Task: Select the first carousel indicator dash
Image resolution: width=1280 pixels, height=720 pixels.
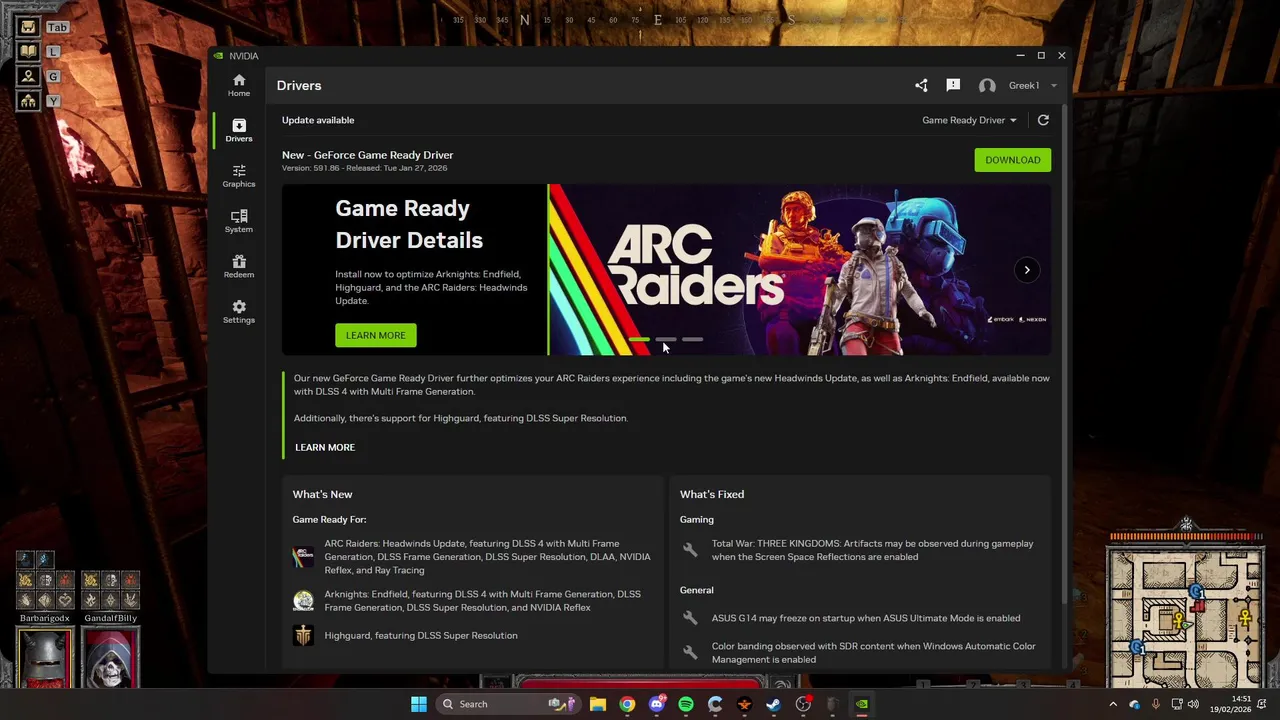Action: tap(639, 340)
